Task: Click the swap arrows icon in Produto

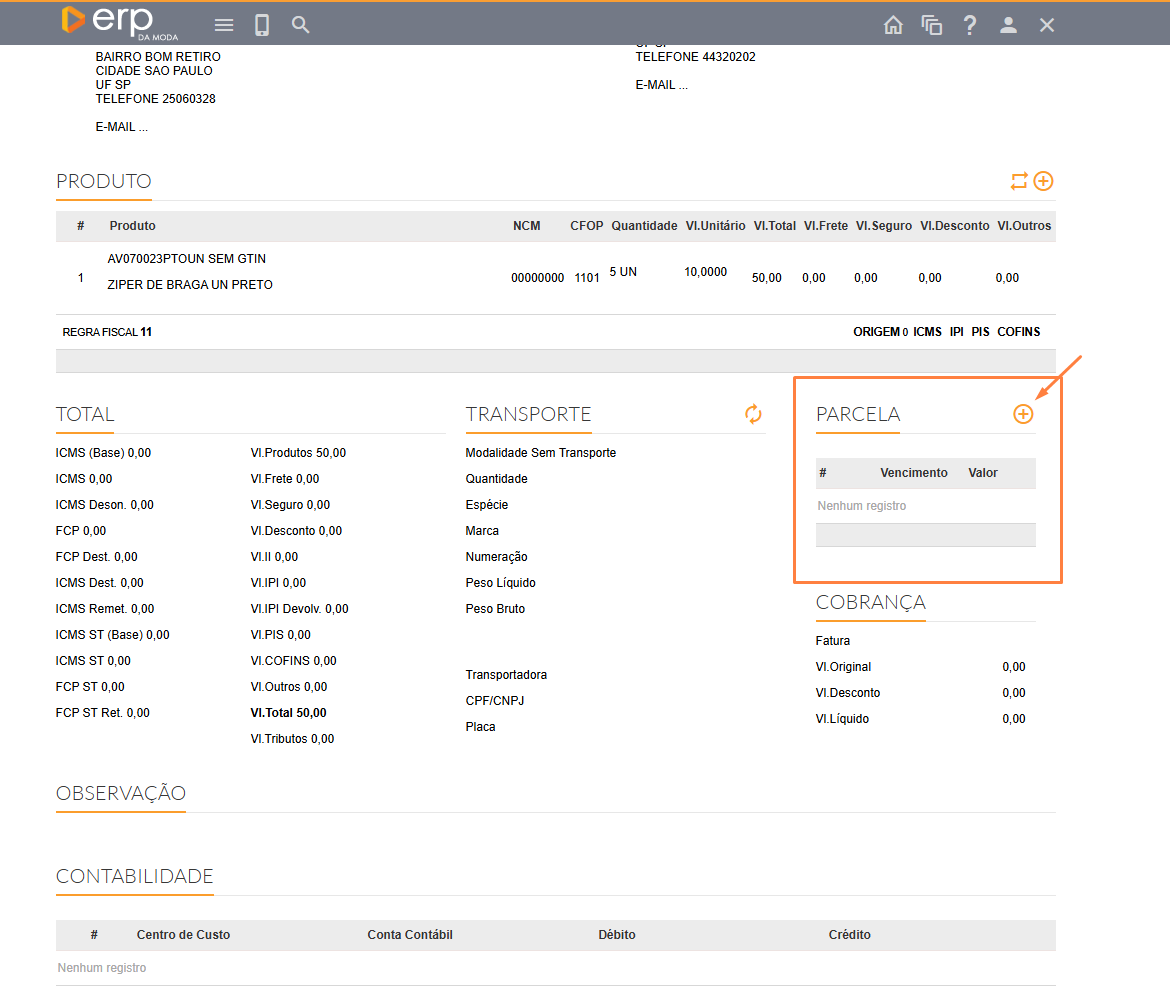Action: coord(1018,181)
